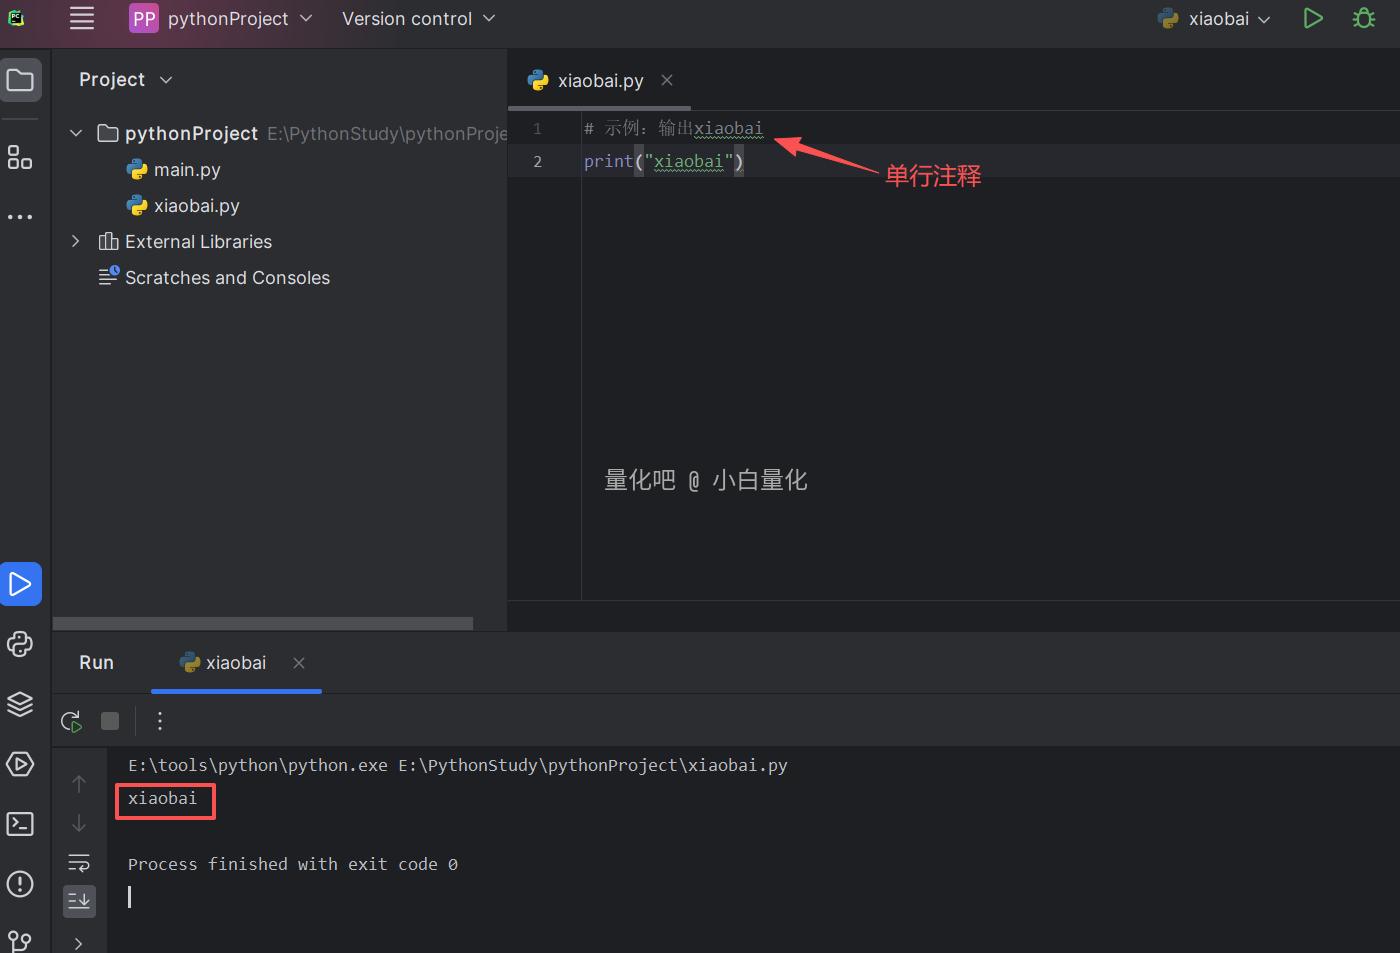The height and width of the screenshot is (953, 1400).
Task: Open the Python Packages tool window
Action: 20,704
